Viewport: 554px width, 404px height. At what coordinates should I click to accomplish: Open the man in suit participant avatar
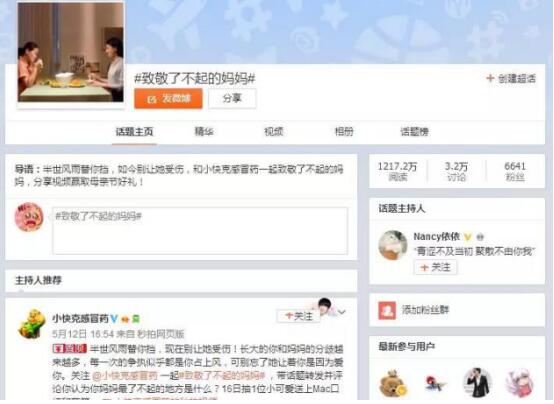(x=478, y=382)
